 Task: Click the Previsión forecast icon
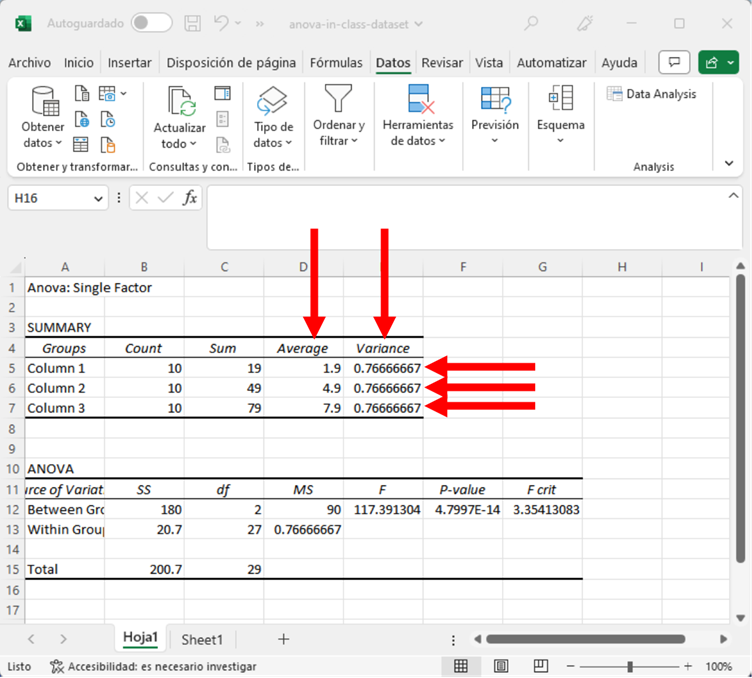pos(495,100)
